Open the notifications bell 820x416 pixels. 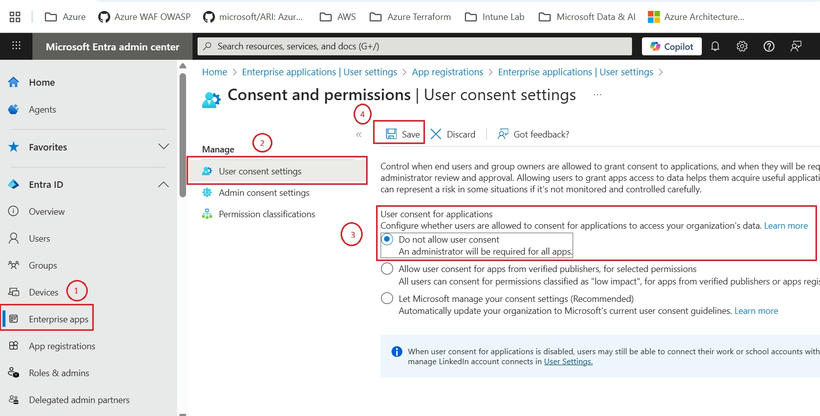point(715,47)
